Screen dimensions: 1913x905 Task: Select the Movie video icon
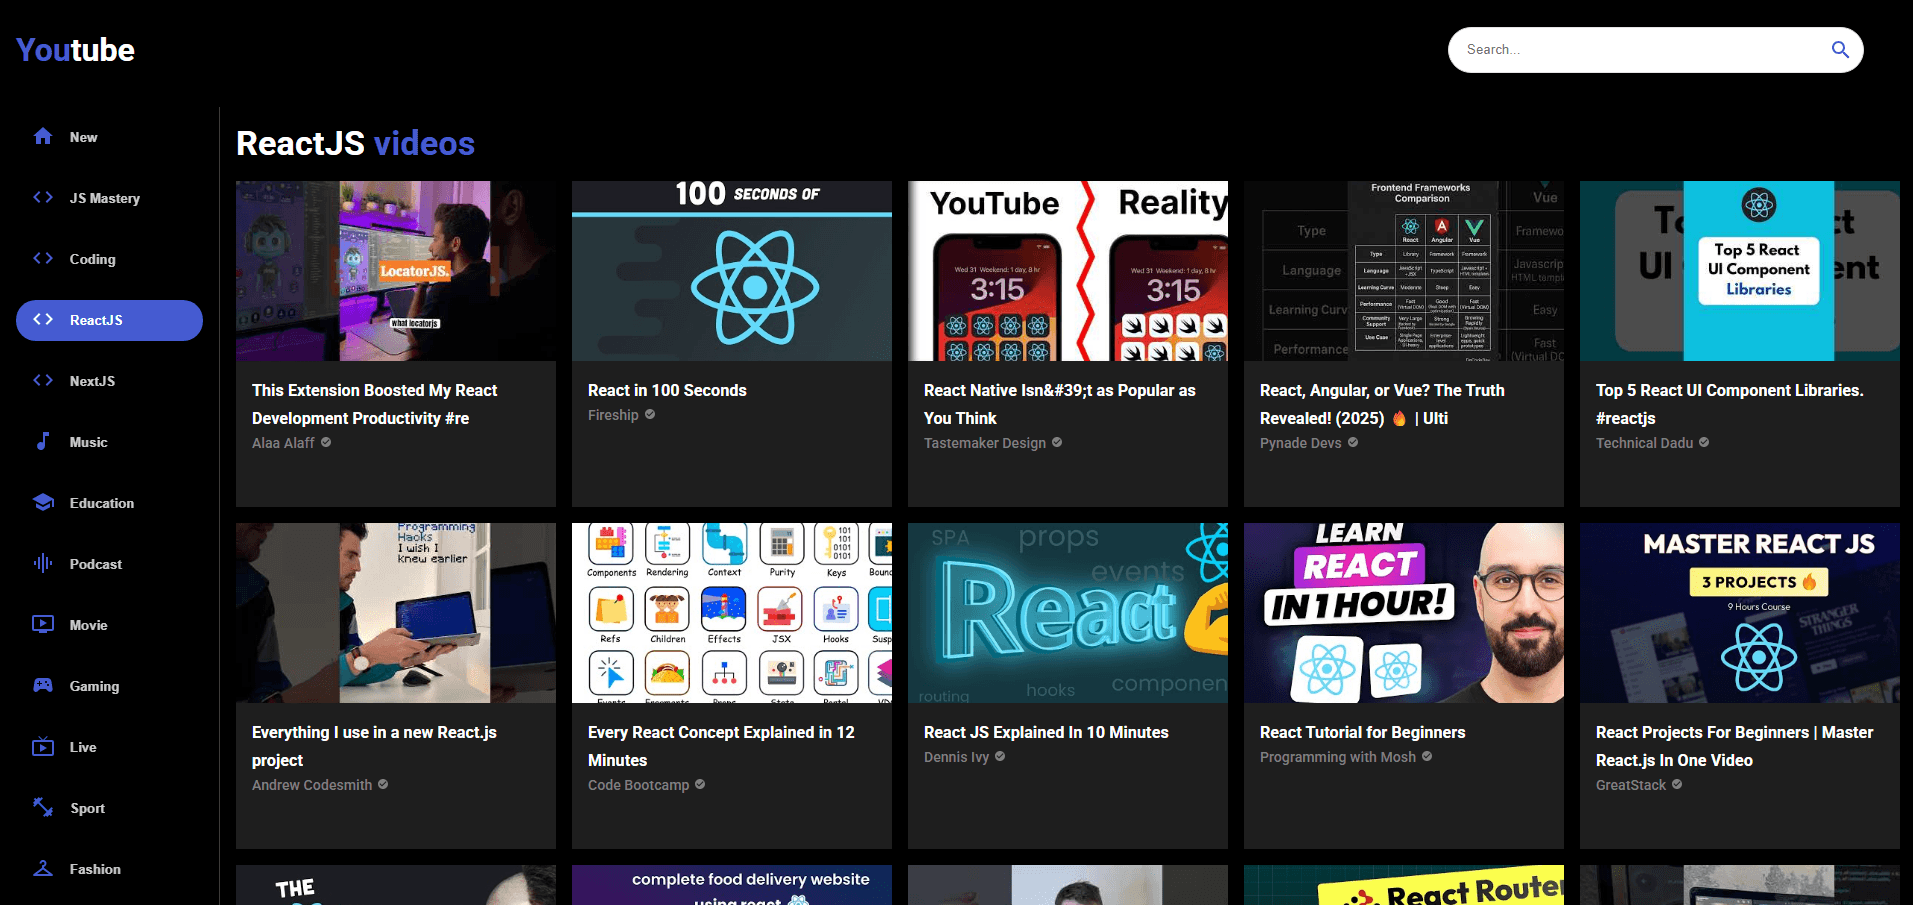(x=44, y=624)
